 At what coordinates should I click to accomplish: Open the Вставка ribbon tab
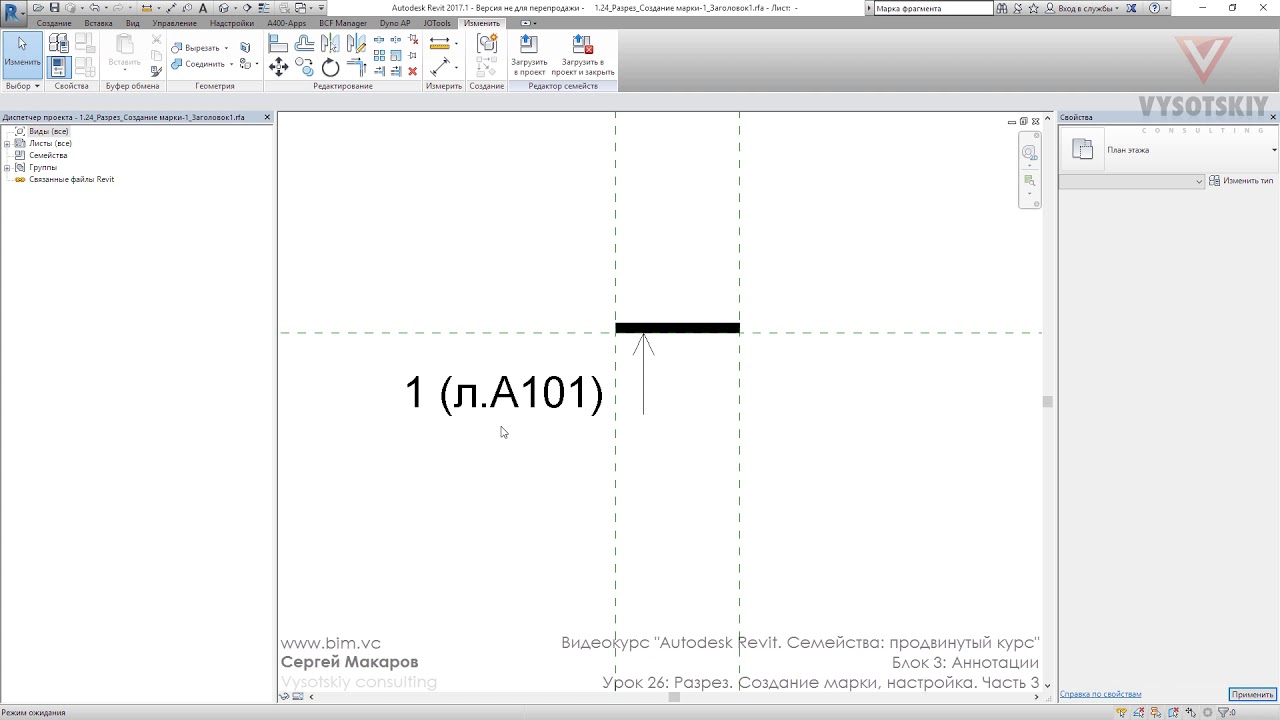pyautogui.click(x=98, y=23)
